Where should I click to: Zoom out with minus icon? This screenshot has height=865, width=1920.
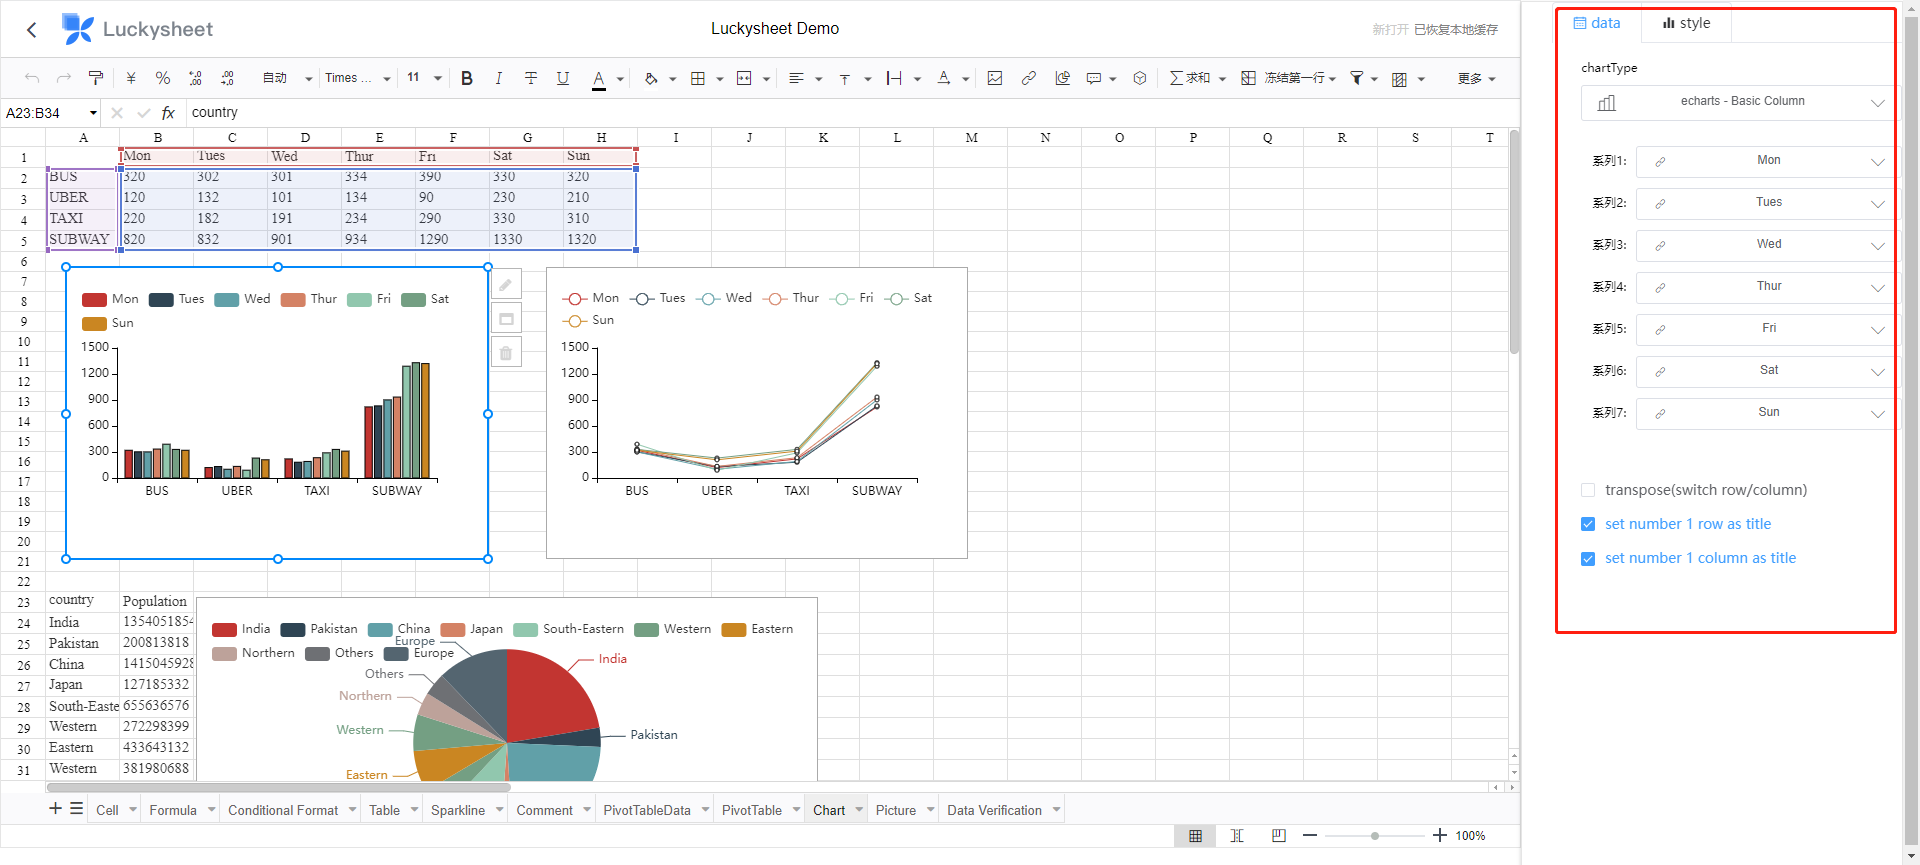tap(1310, 835)
